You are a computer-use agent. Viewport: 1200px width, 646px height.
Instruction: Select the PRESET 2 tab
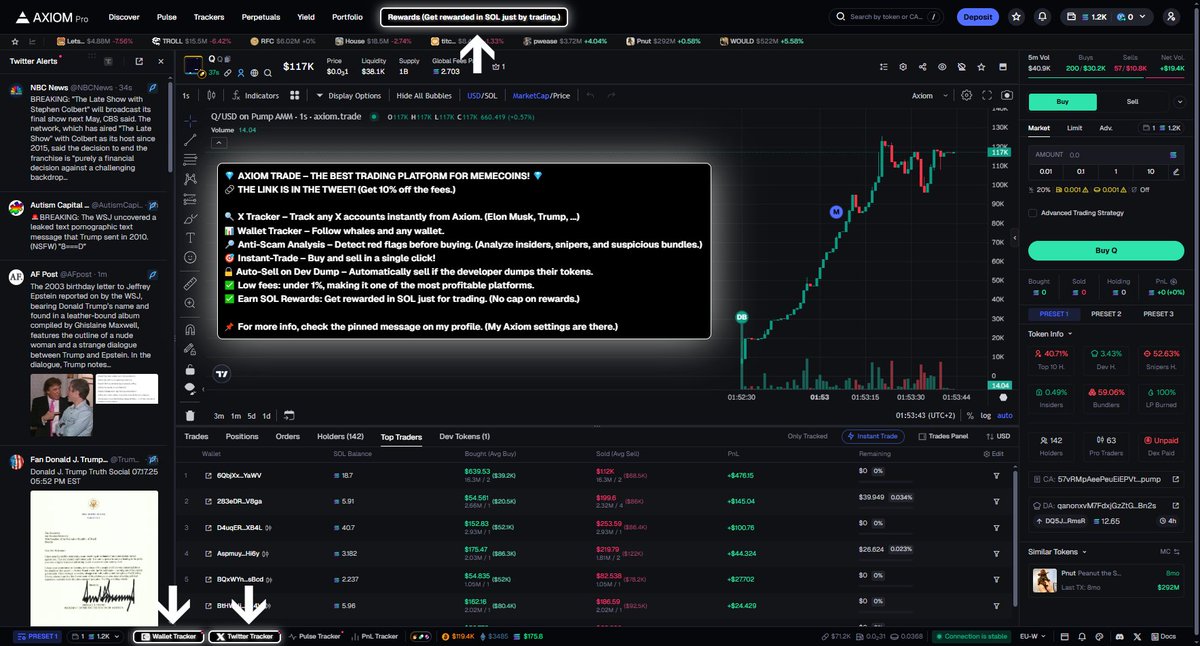tap(1105, 313)
